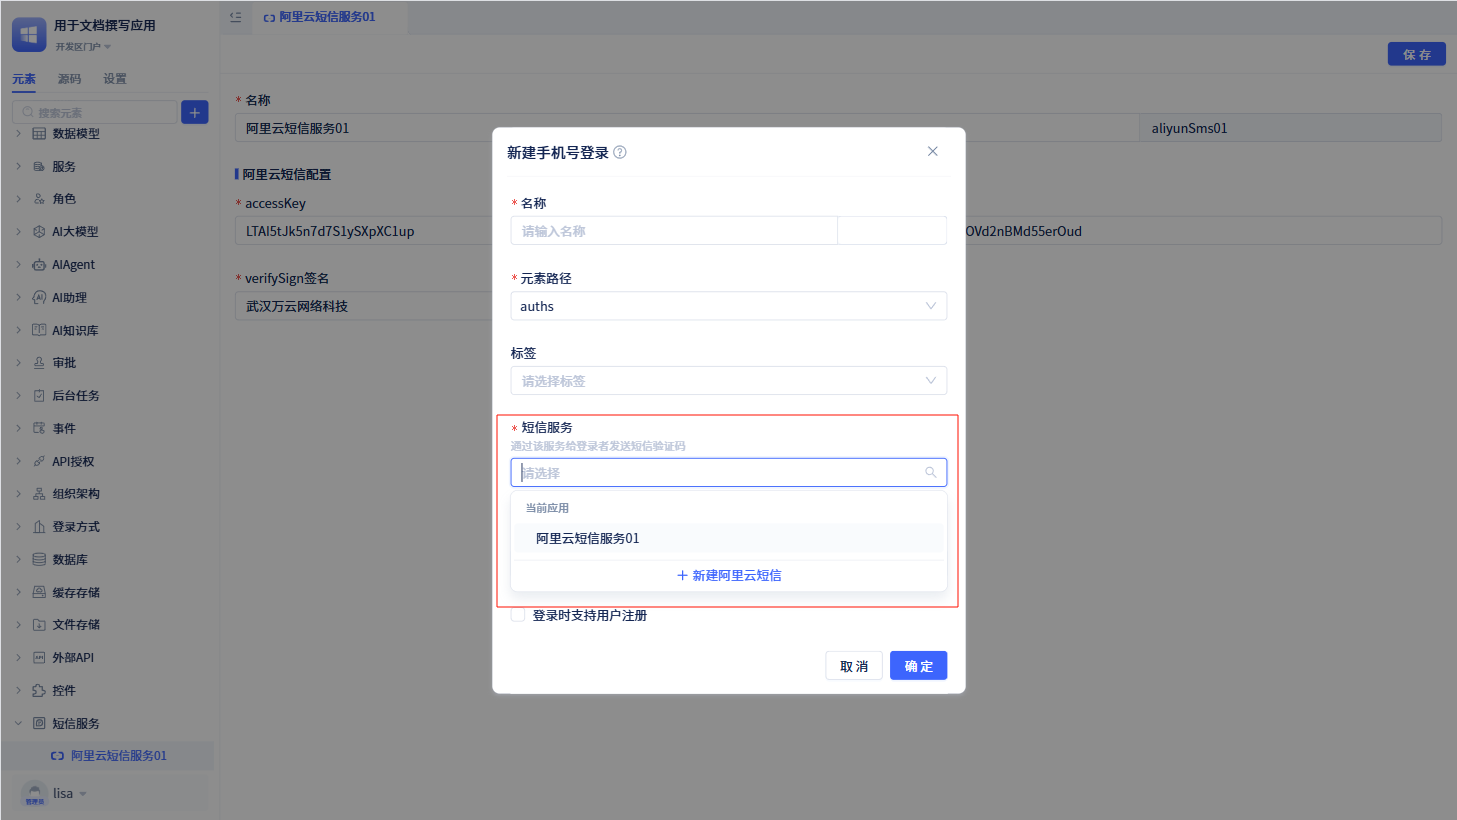Click the 数据库 database icon
1457x820 pixels.
click(x=39, y=560)
